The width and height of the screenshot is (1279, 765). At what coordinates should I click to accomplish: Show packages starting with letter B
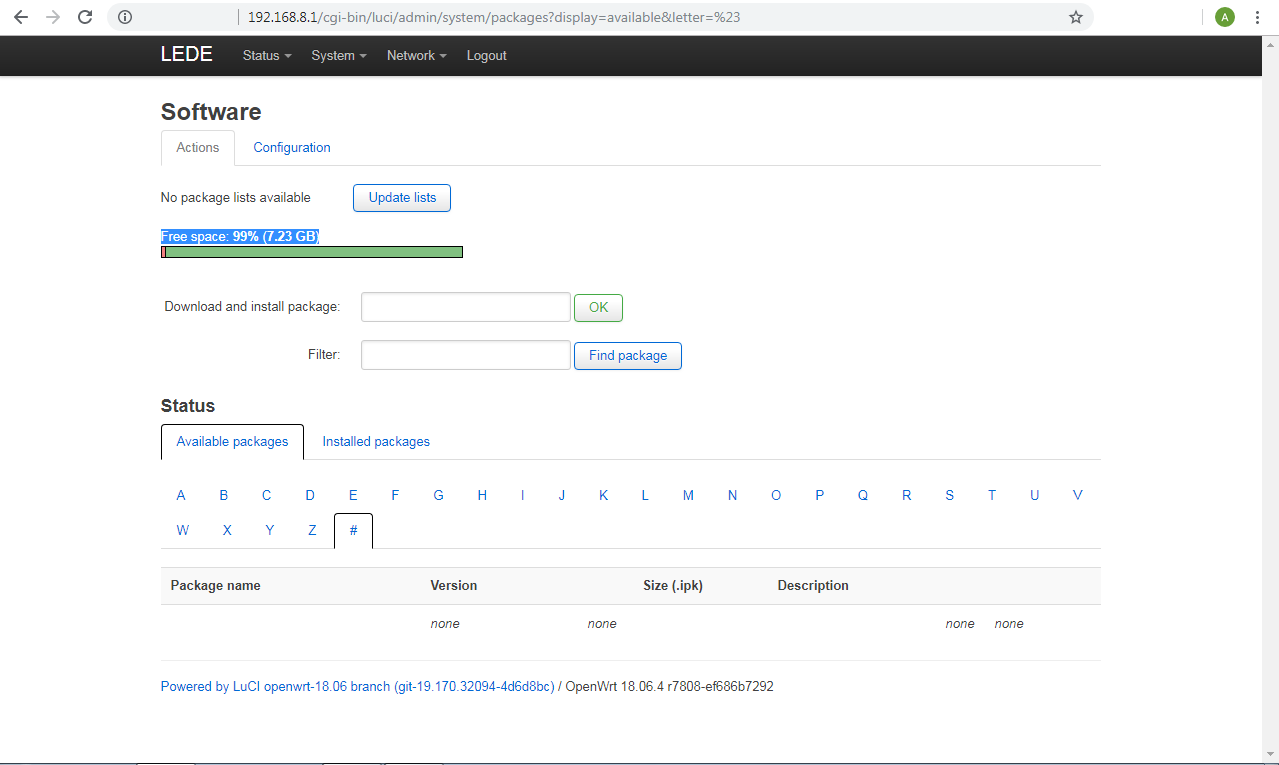[x=224, y=496]
